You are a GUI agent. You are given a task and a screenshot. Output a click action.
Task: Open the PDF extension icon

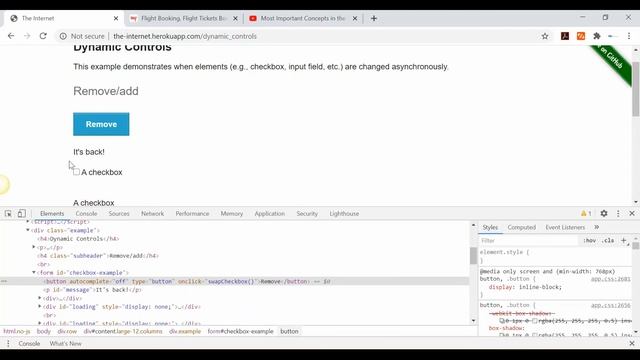565,36
